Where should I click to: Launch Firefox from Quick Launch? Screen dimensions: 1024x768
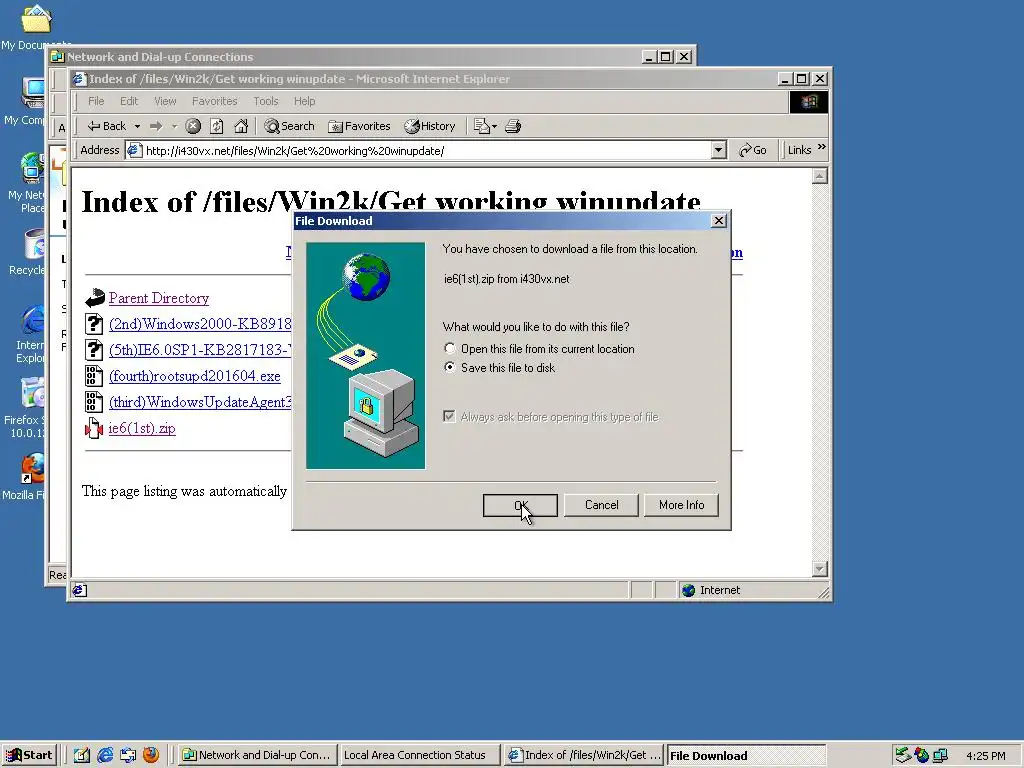click(151, 755)
